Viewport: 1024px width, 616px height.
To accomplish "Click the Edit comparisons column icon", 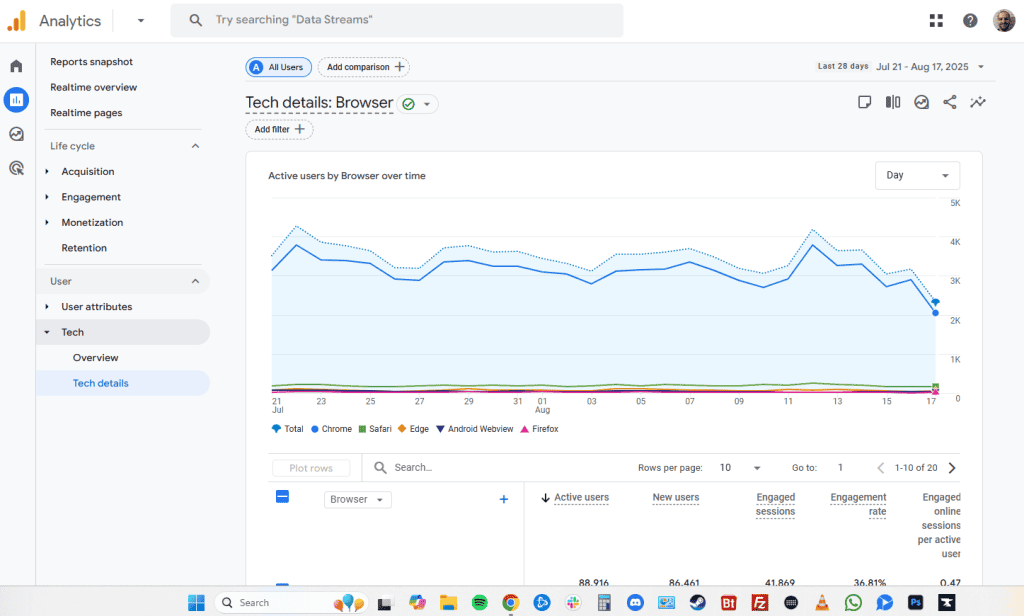I will 893,102.
